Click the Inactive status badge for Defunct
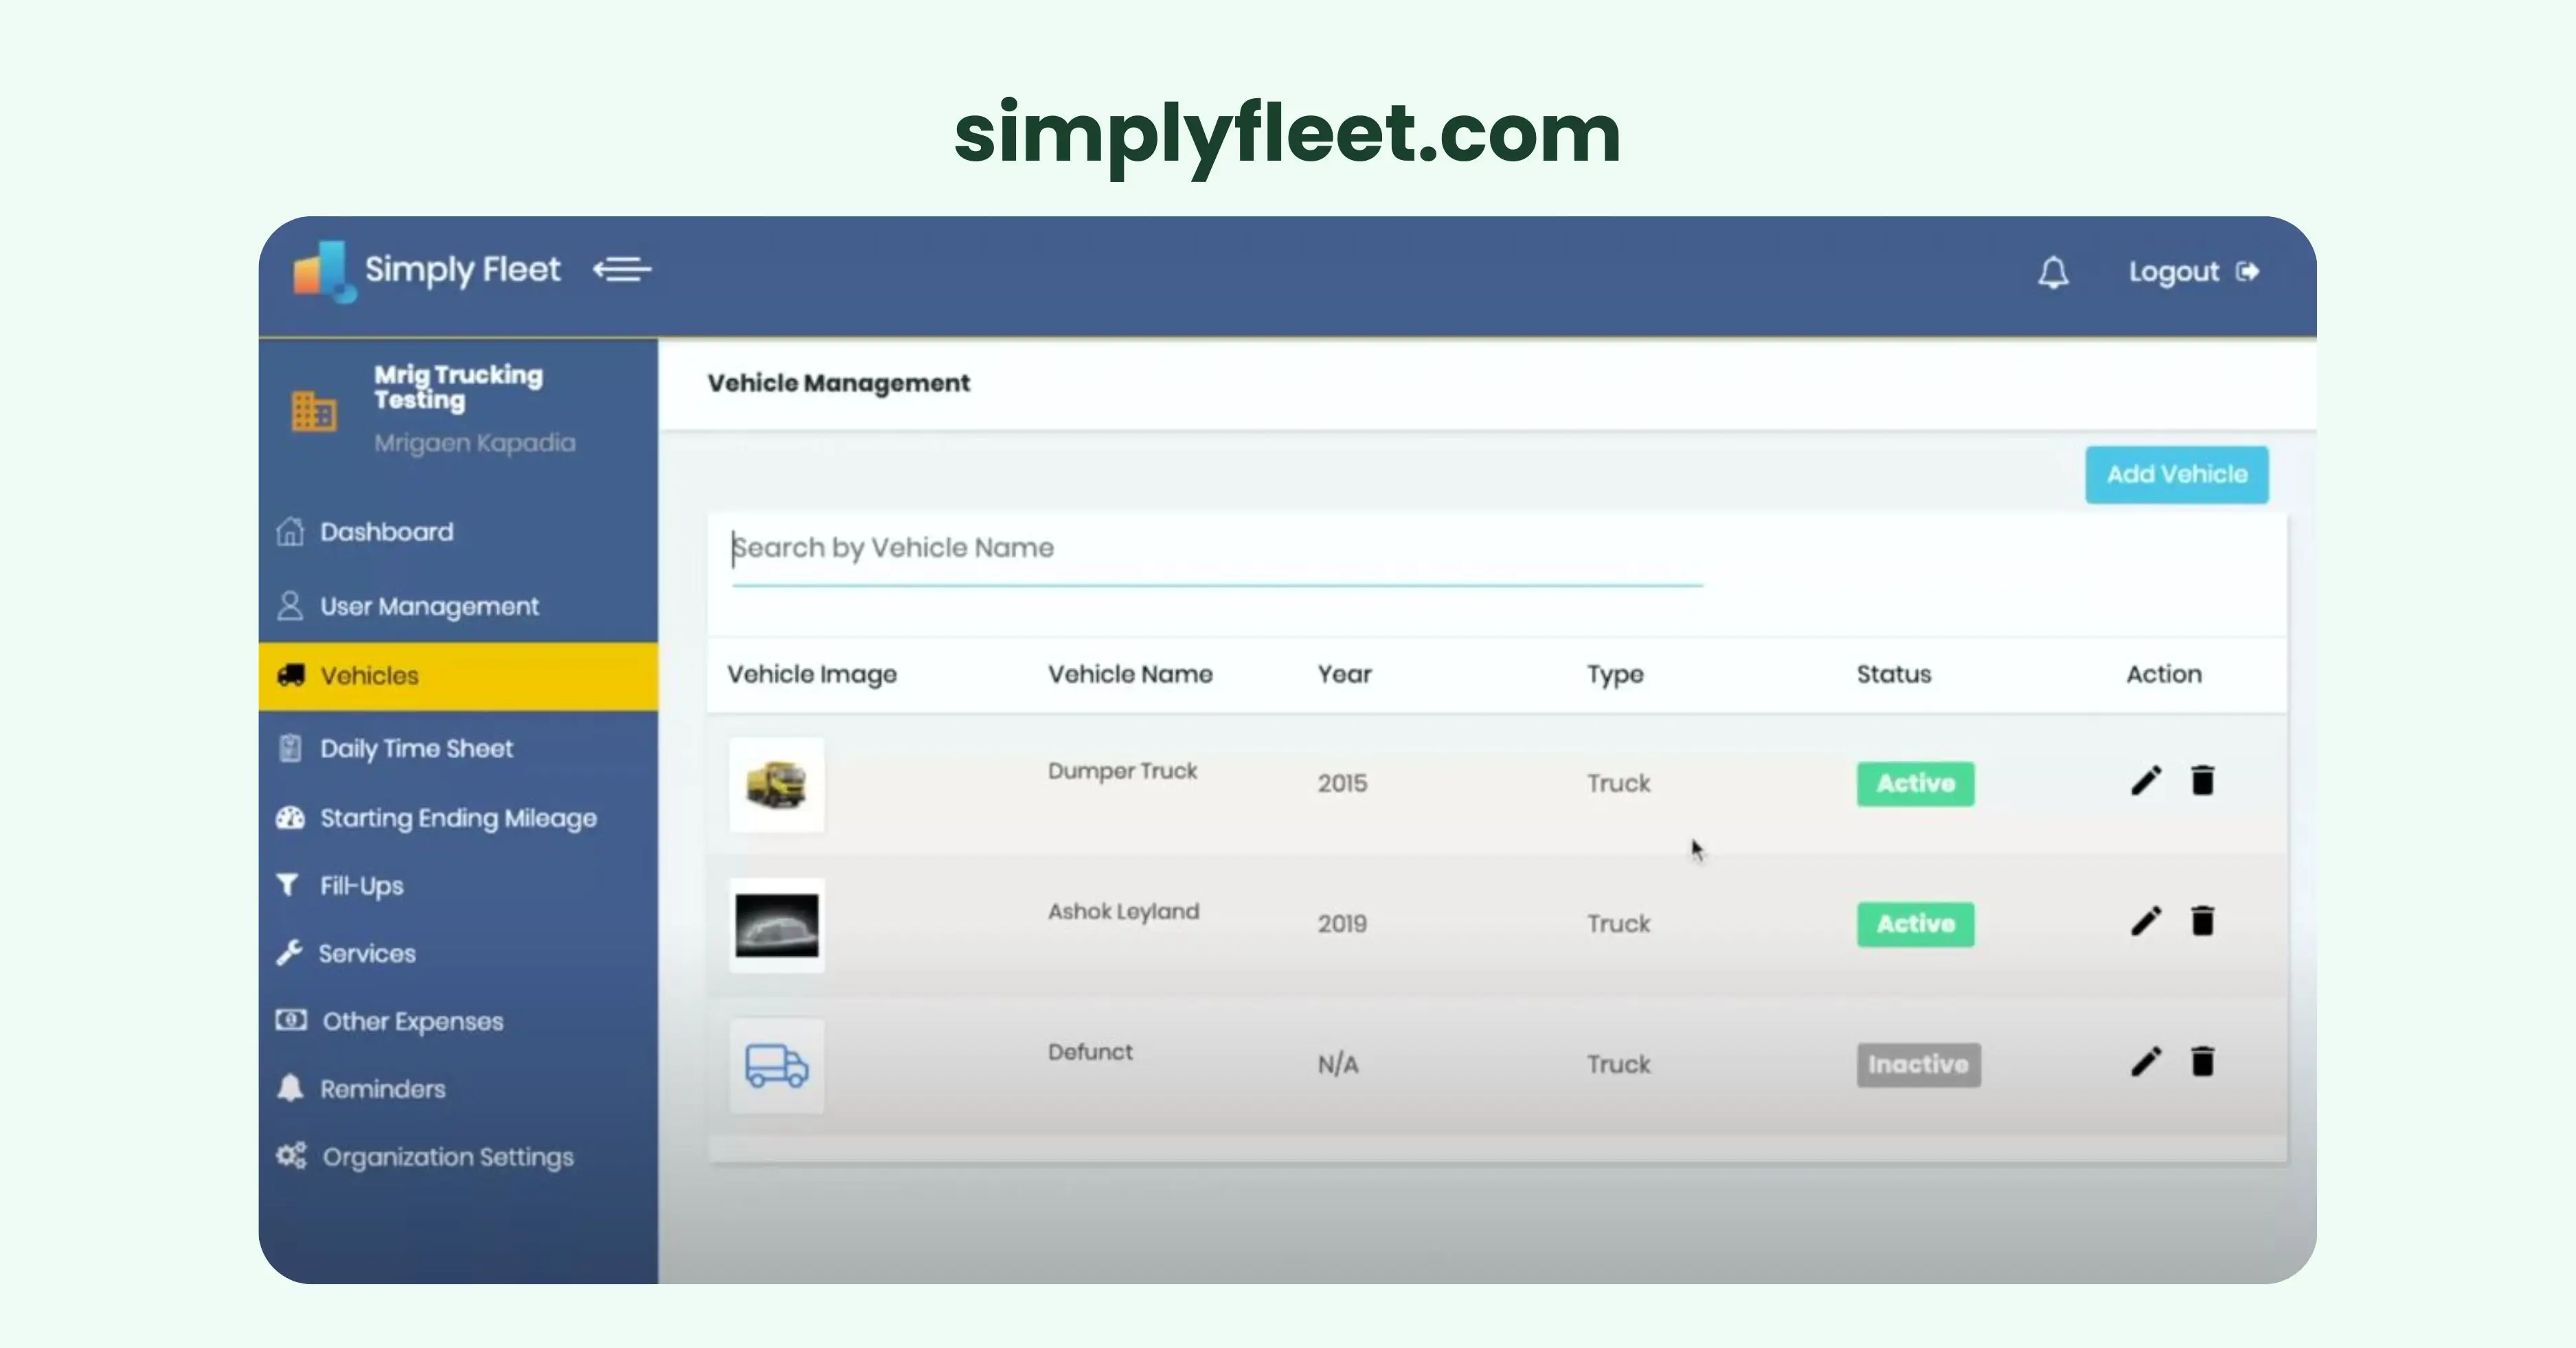 1918,1065
